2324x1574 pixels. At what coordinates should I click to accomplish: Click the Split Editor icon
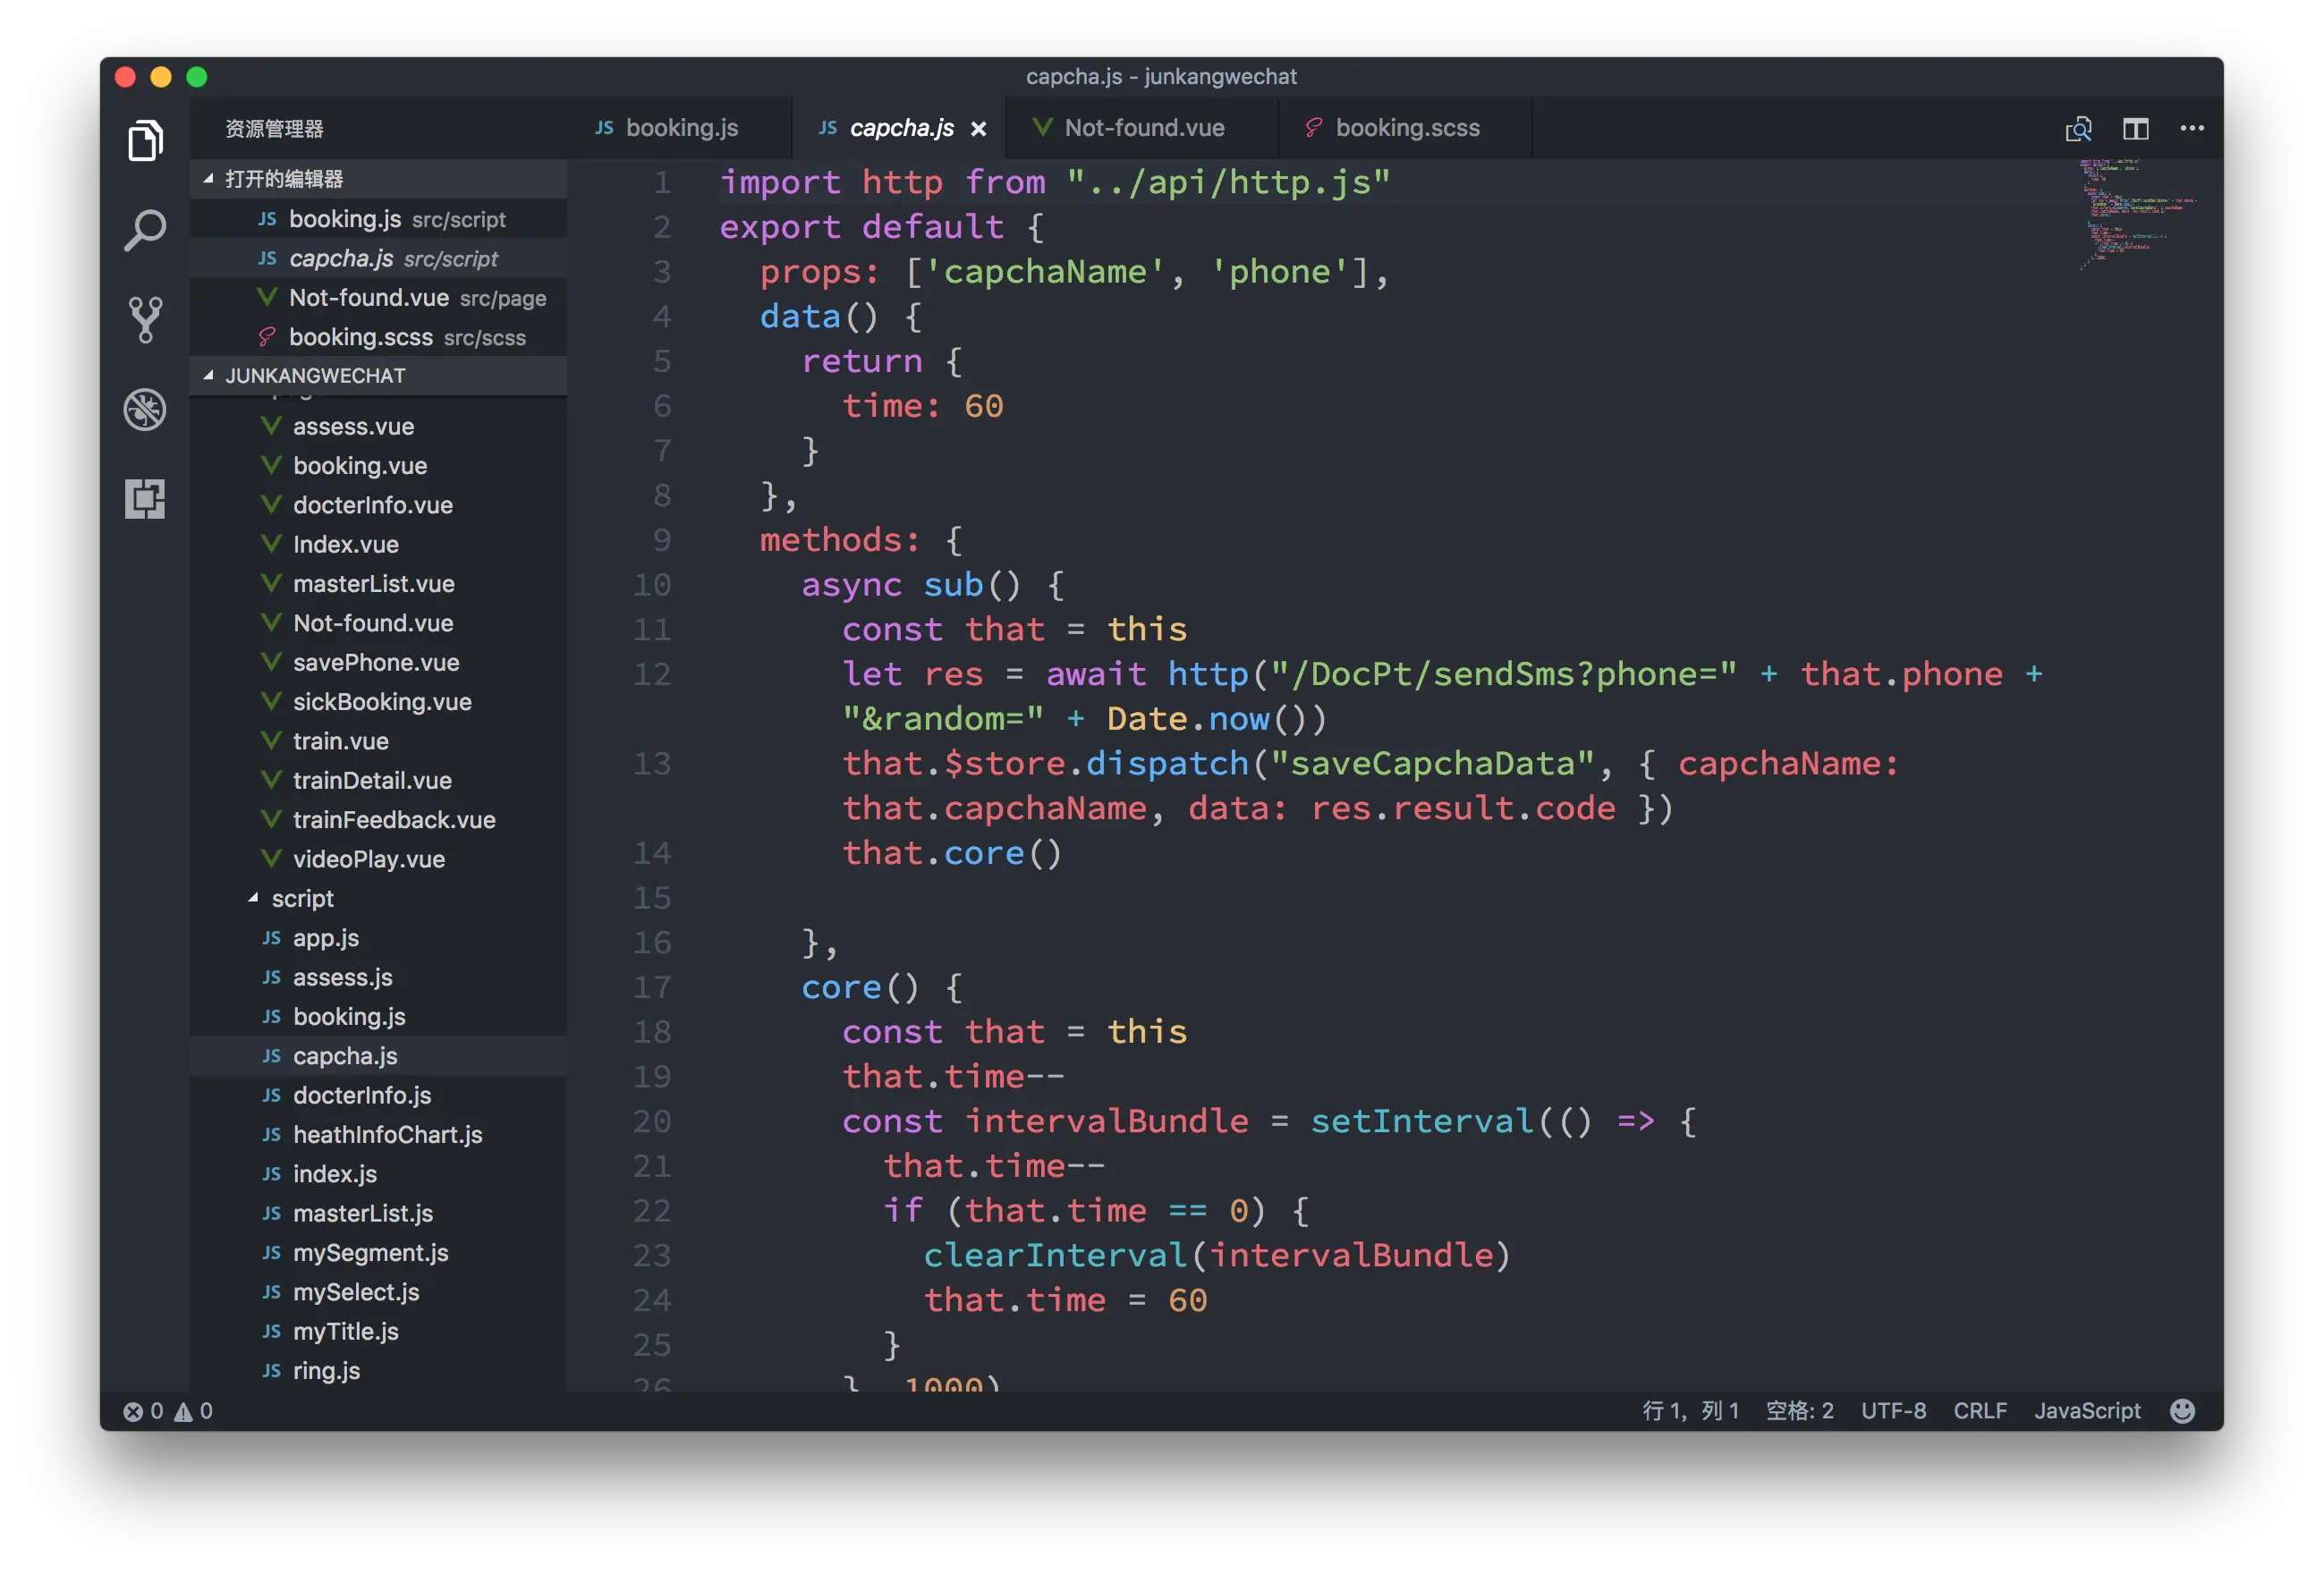2135,129
